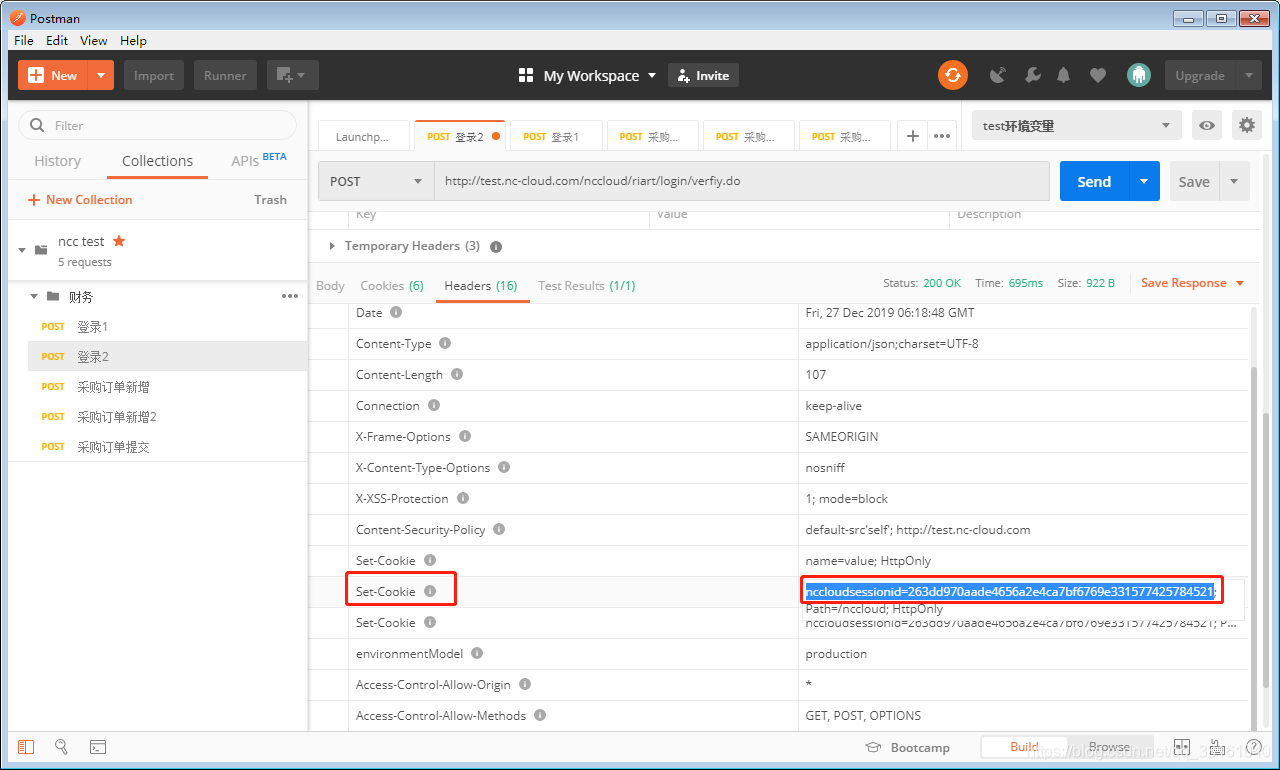This screenshot has width=1280, height=770.
Task: Click the Send button
Action: pyautogui.click(x=1094, y=181)
